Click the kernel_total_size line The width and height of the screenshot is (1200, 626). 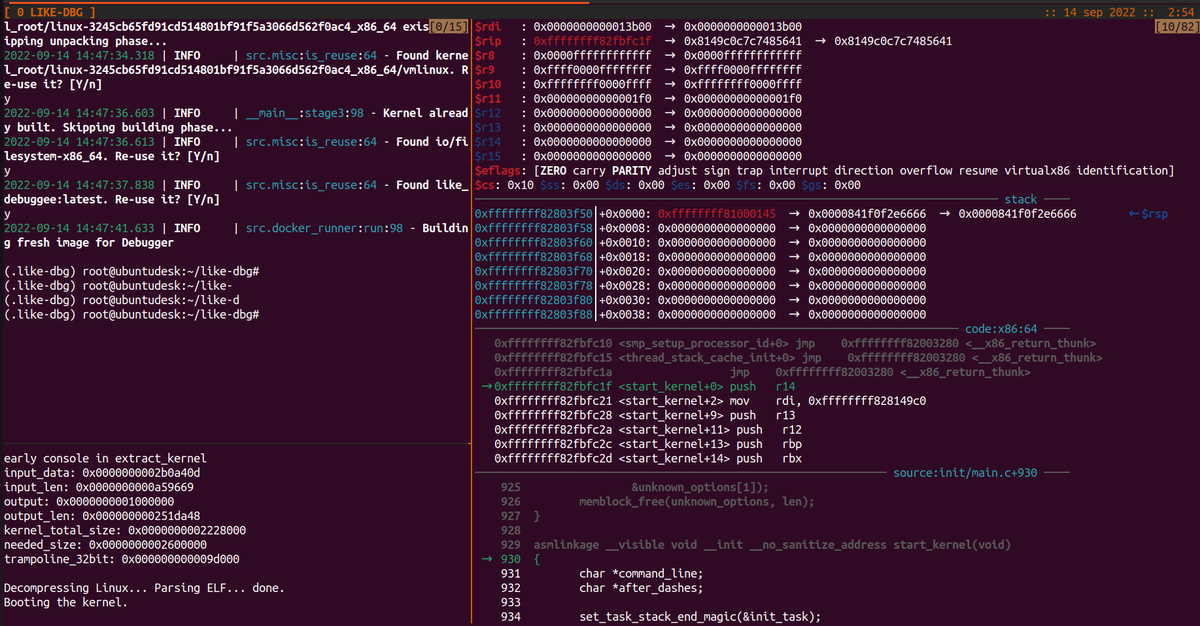coord(125,531)
